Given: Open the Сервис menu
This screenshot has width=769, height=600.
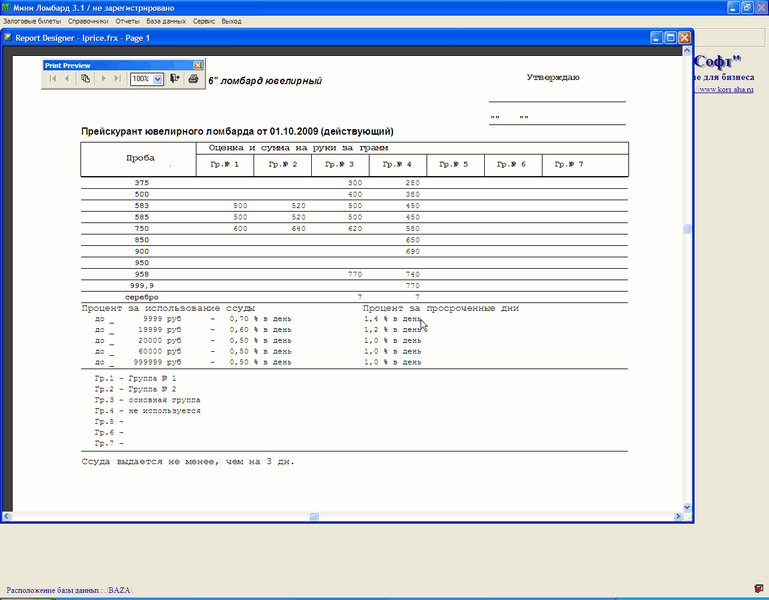Looking at the screenshot, I should tap(204, 21).
